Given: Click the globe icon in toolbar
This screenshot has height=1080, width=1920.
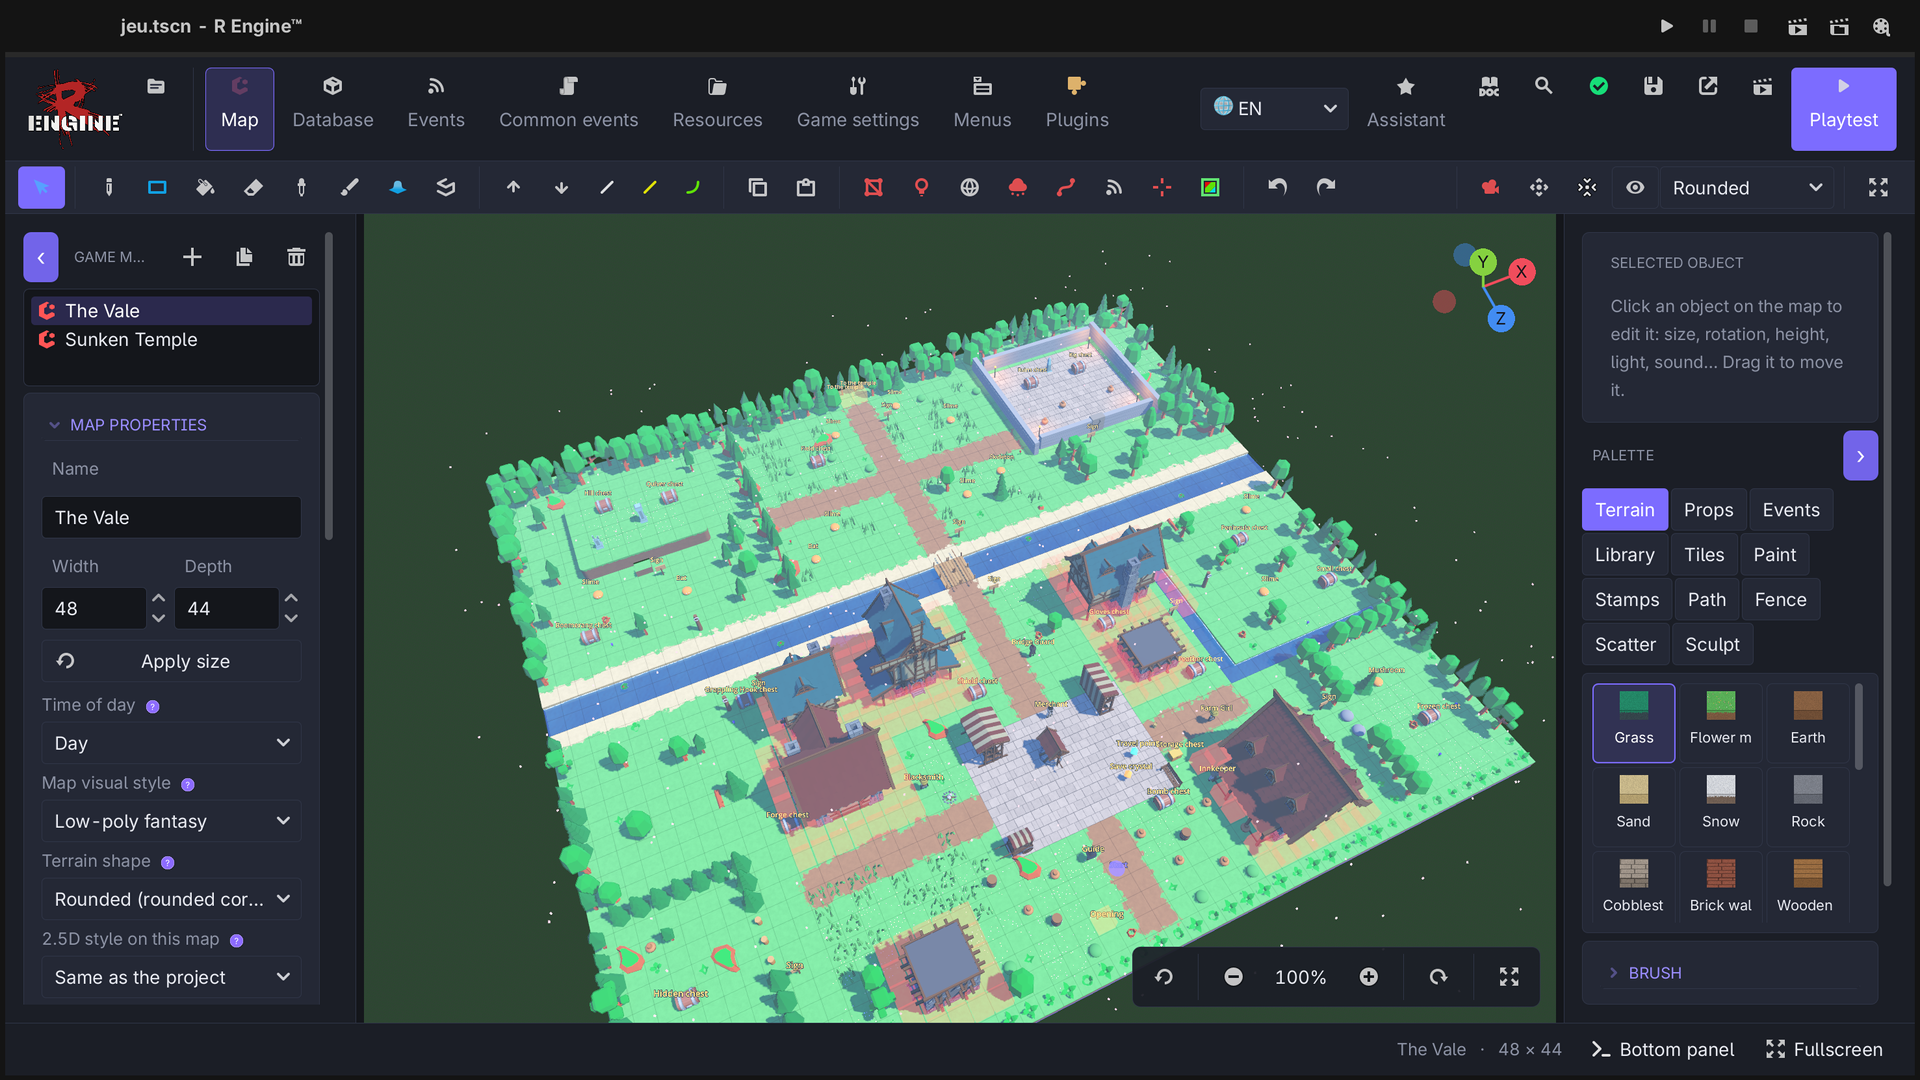Looking at the screenshot, I should tap(970, 187).
